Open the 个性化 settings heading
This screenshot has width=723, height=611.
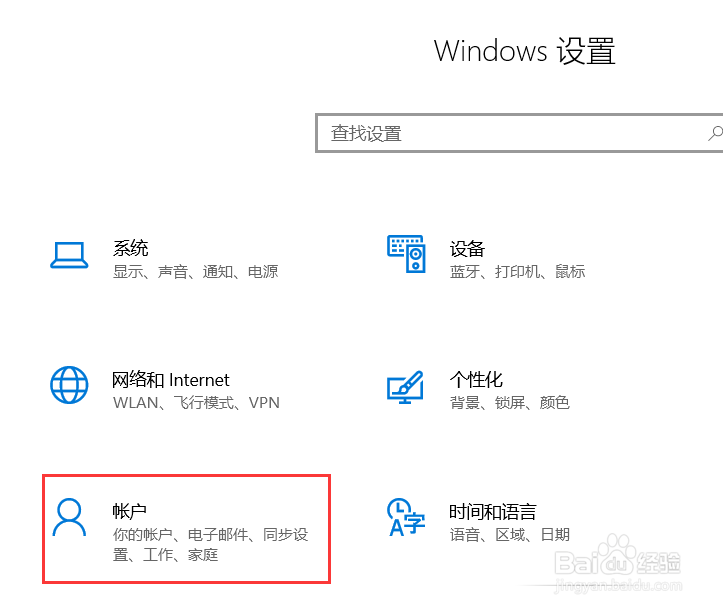pos(476,380)
